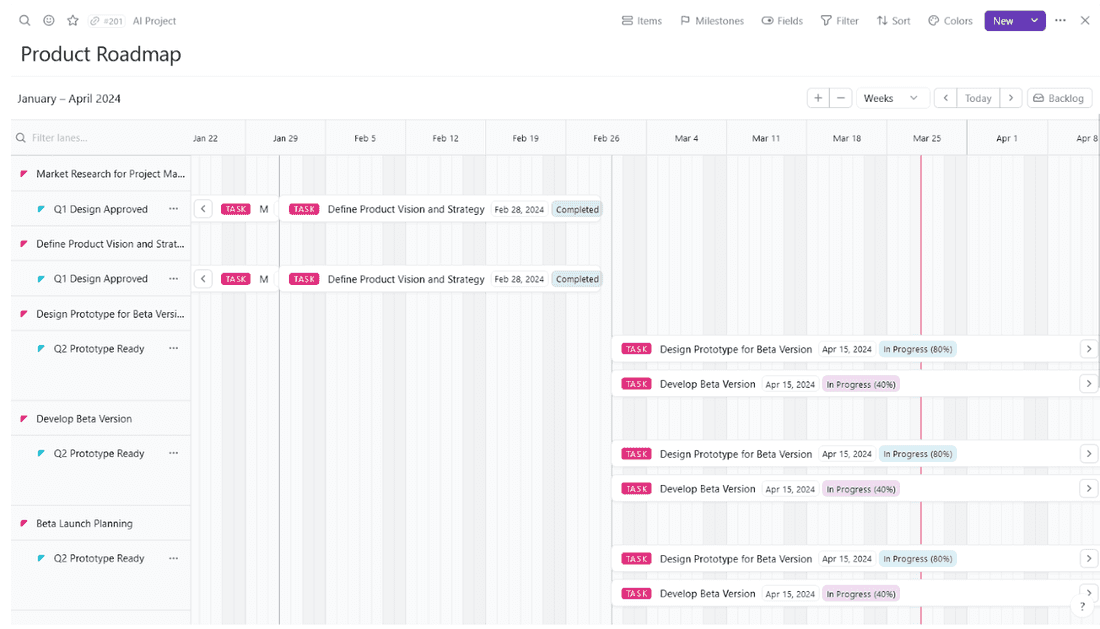Expand the Design Prototype for Beta Version task bar
The height and width of the screenshot is (629, 1100).
click(1089, 349)
